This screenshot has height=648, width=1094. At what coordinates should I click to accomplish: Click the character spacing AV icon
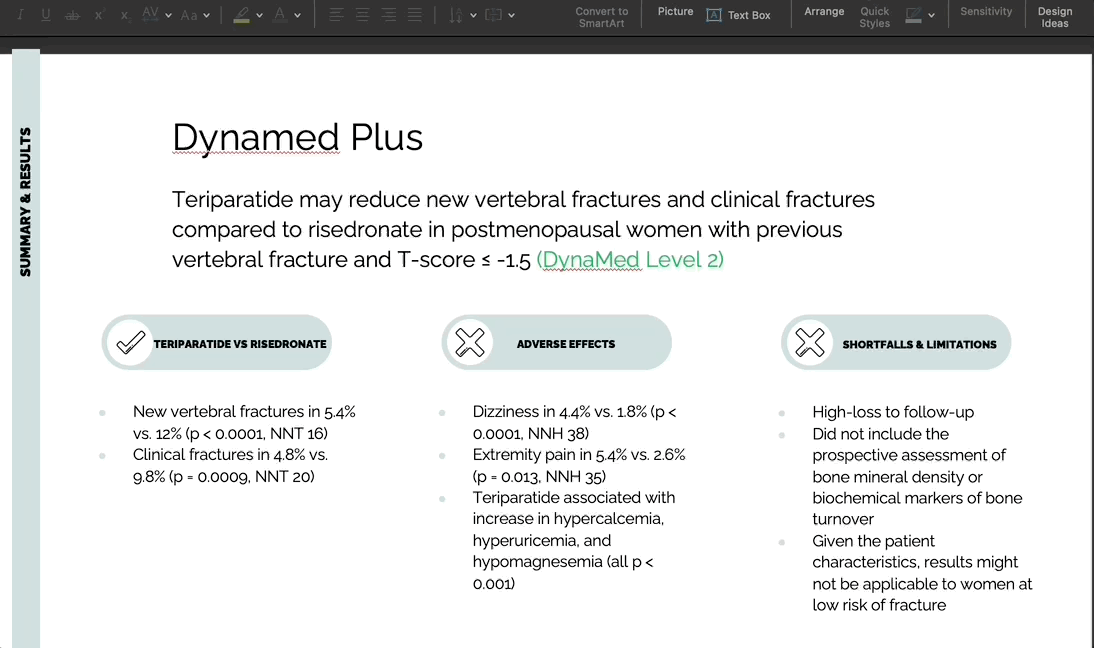pyautogui.click(x=150, y=14)
